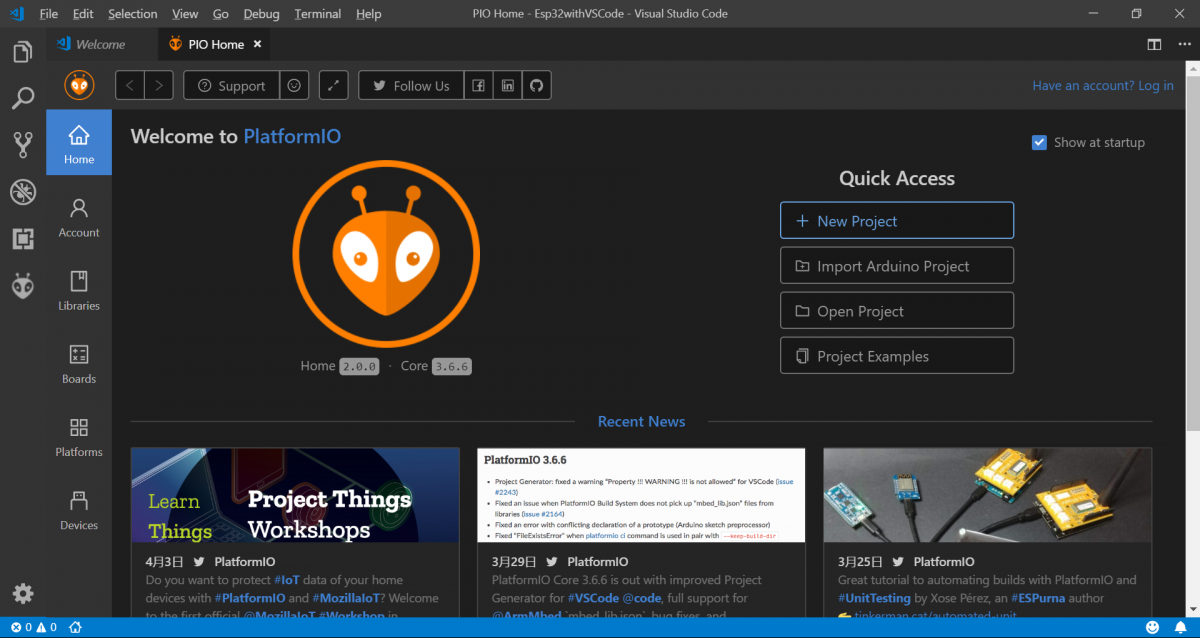Viewport: 1200px width, 638px height.
Task: Open PlatformIO 3.6.6 release notes thumbnail
Action: [641, 495]
